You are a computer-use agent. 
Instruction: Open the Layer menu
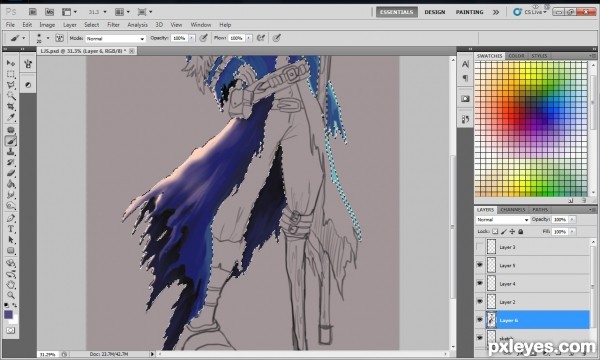click(70, 25)
